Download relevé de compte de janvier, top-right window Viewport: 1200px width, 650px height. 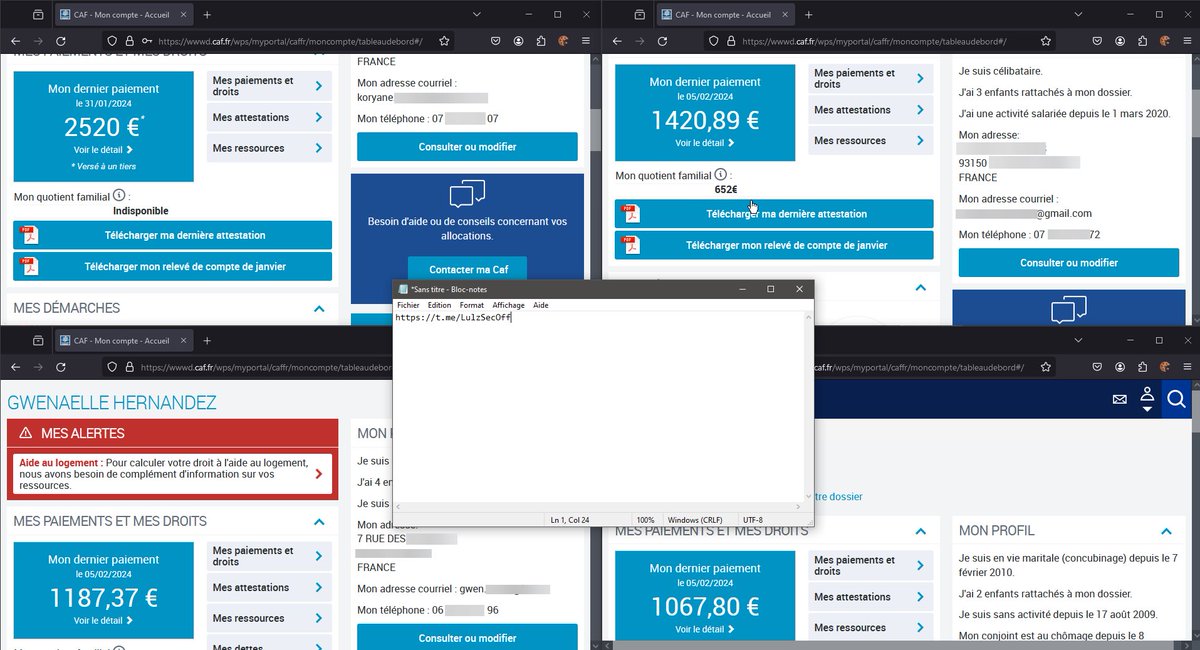coord(774,245)
